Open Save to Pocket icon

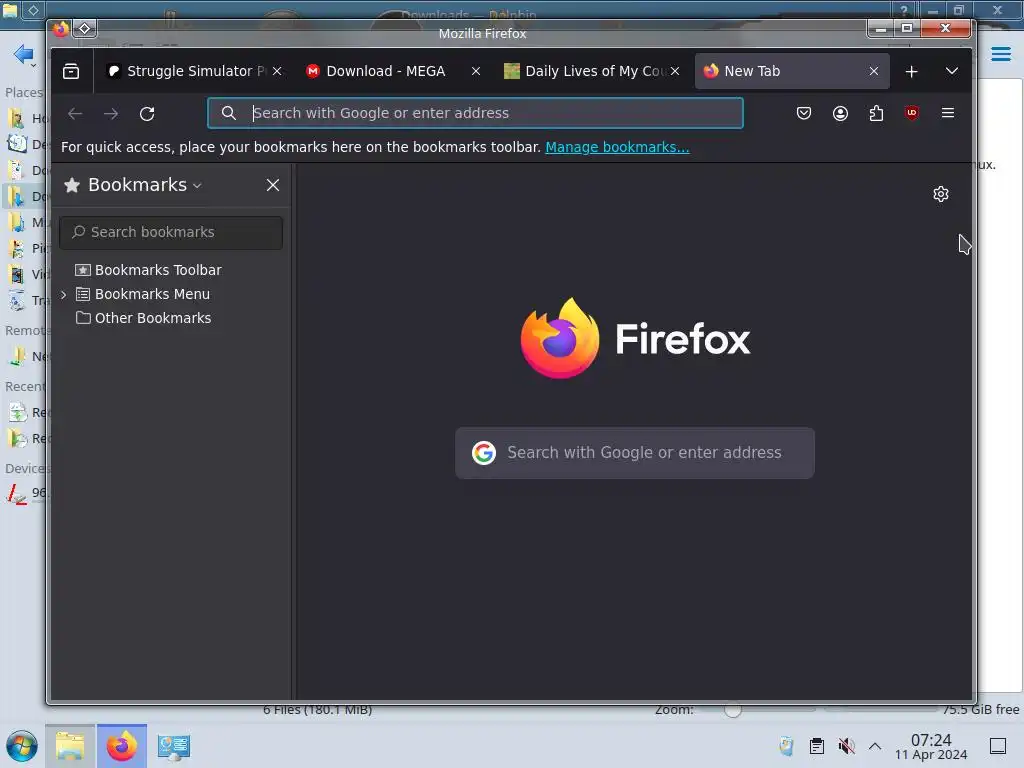coord(804,113)
